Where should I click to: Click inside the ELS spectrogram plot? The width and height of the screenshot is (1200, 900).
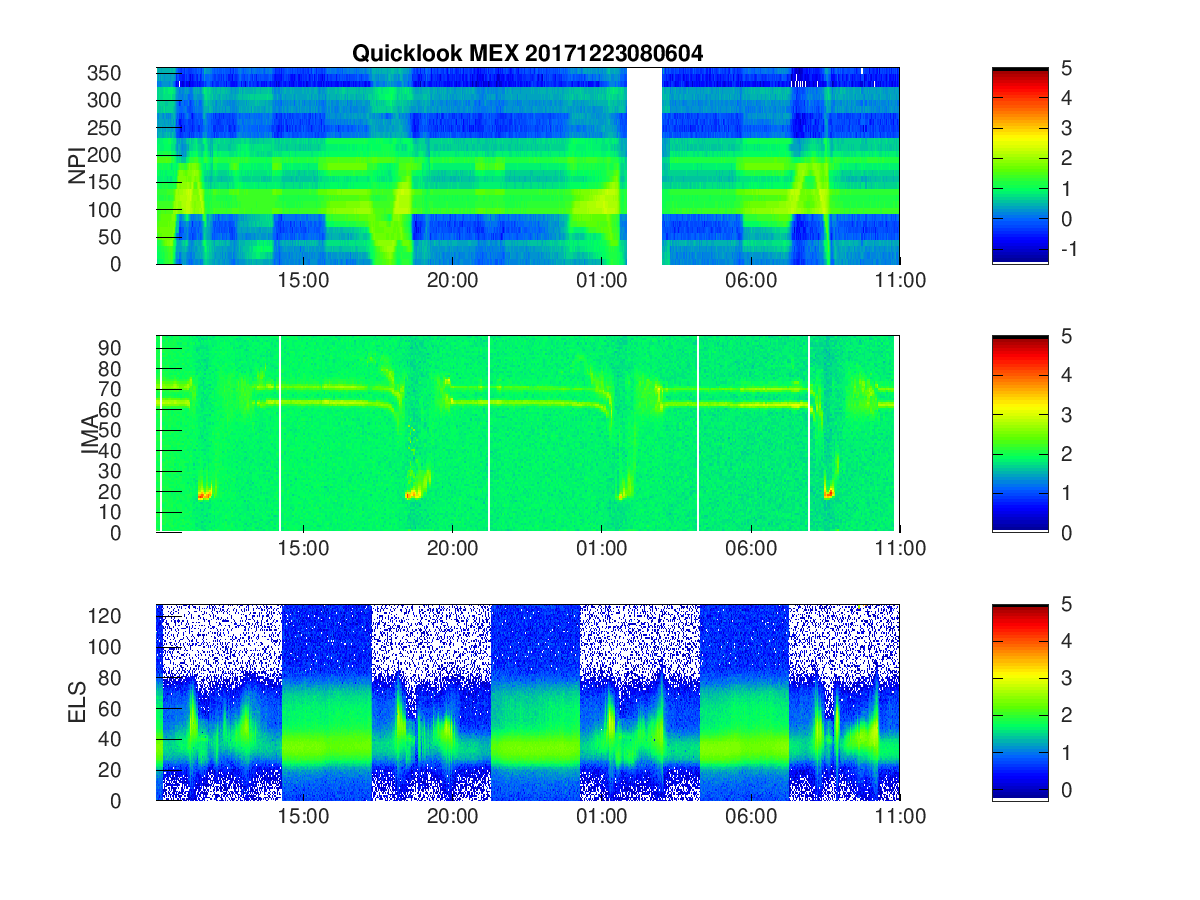point(528,703)
